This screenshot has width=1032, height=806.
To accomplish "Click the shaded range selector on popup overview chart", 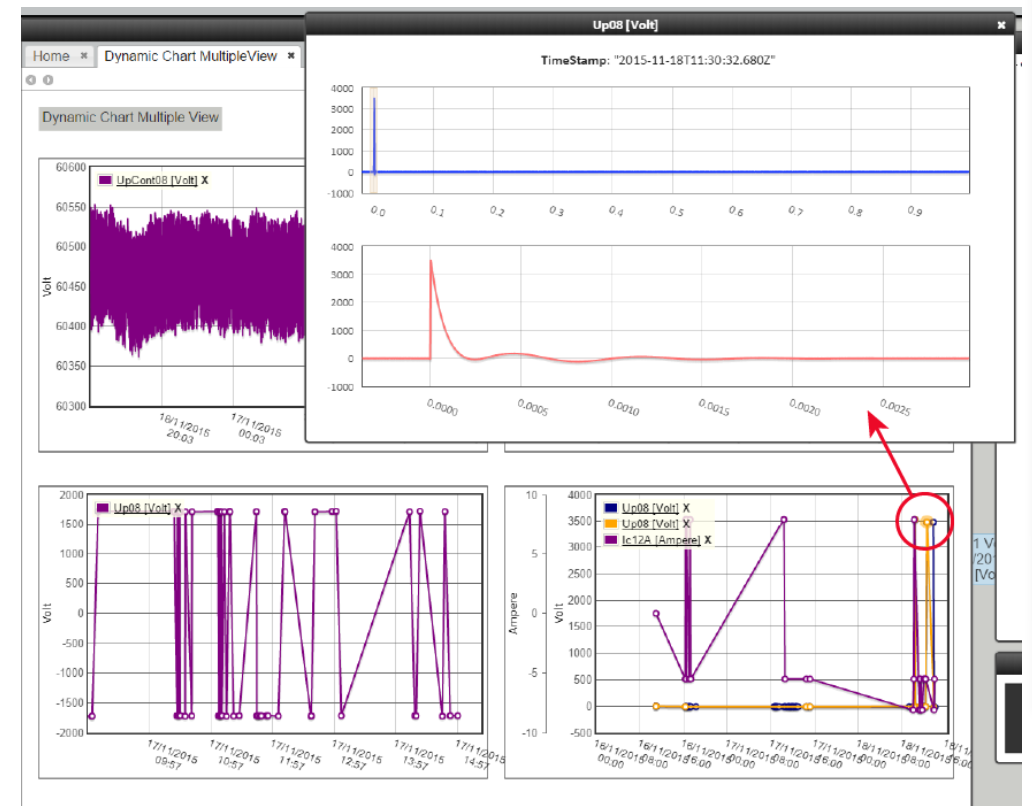I will [374, 140].
